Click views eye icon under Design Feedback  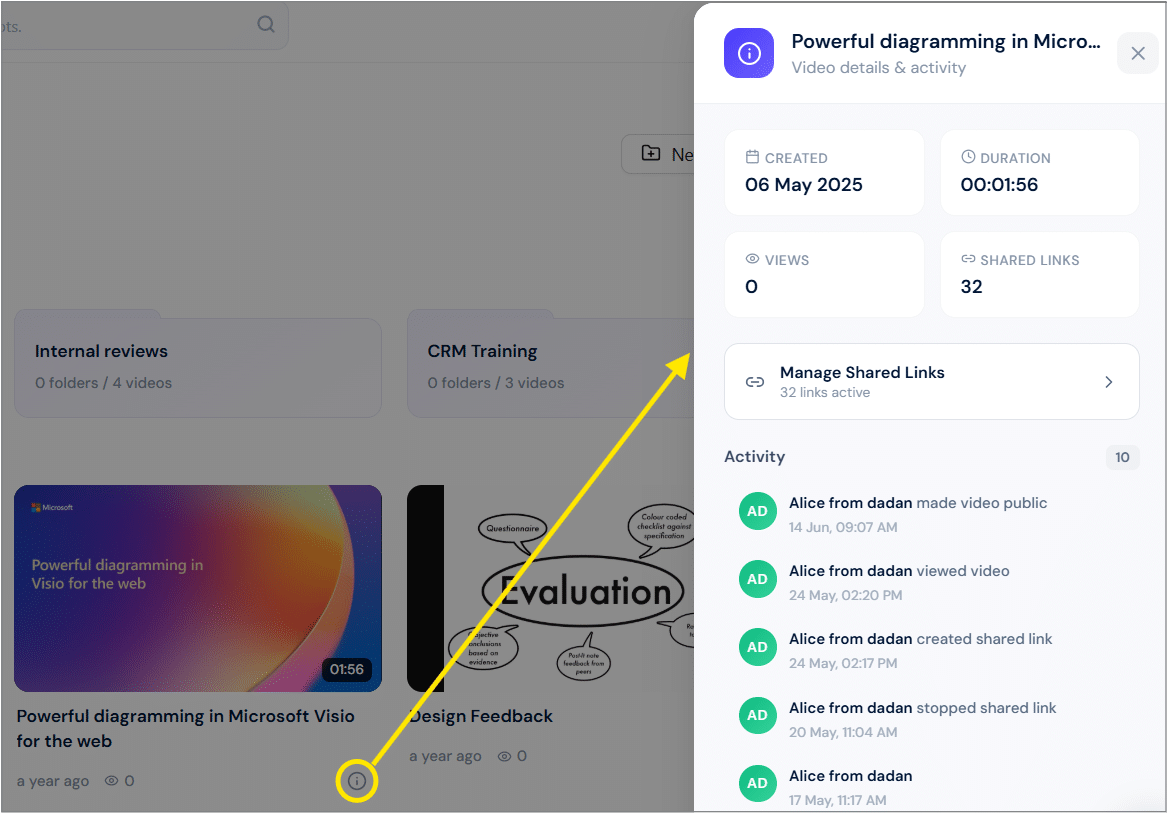[504, 756]
